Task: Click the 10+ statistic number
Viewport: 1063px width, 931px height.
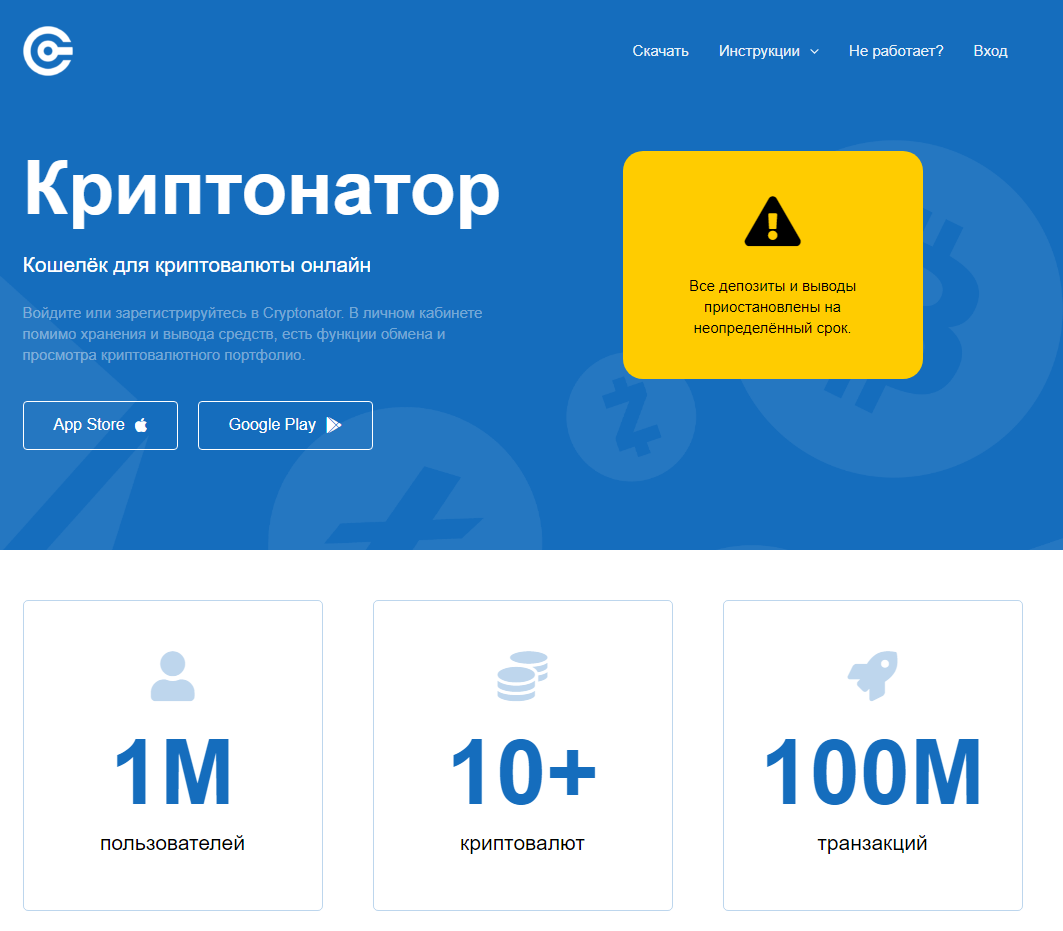Action: 523,772
